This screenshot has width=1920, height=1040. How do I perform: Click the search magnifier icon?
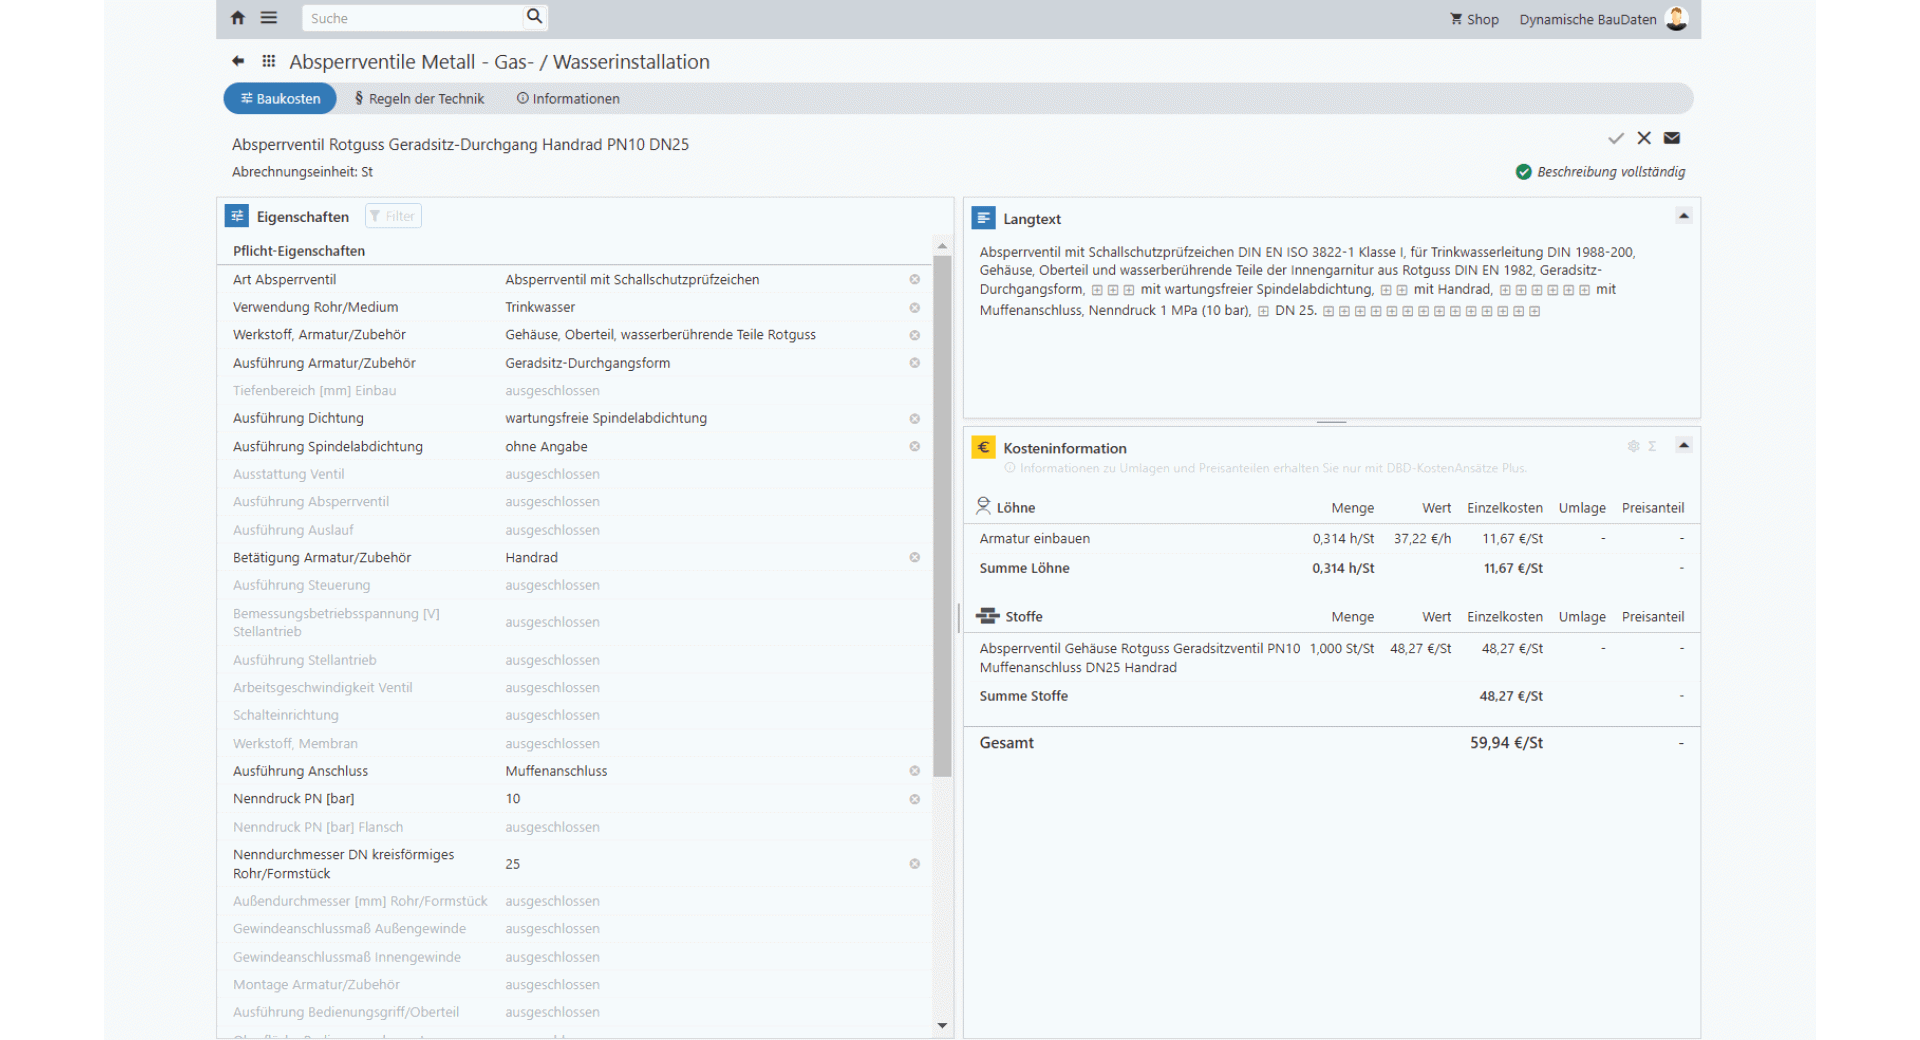click(x=534, y=17)
